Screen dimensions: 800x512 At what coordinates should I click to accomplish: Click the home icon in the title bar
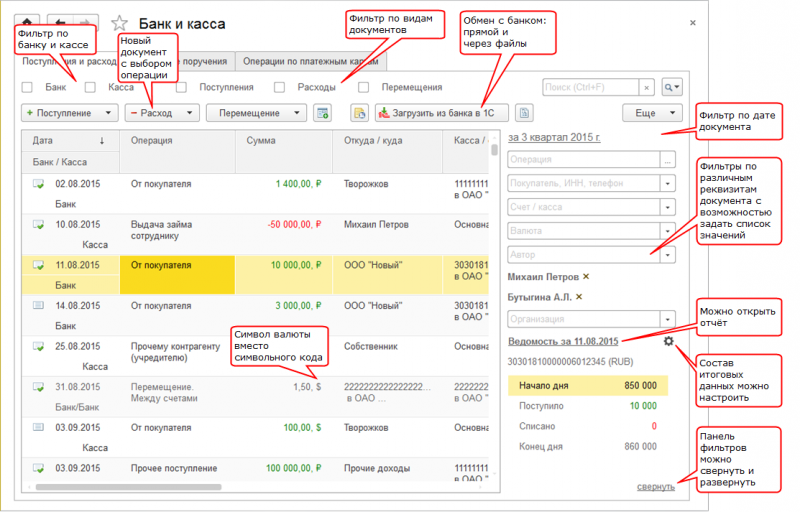click(x=30, y=23)
